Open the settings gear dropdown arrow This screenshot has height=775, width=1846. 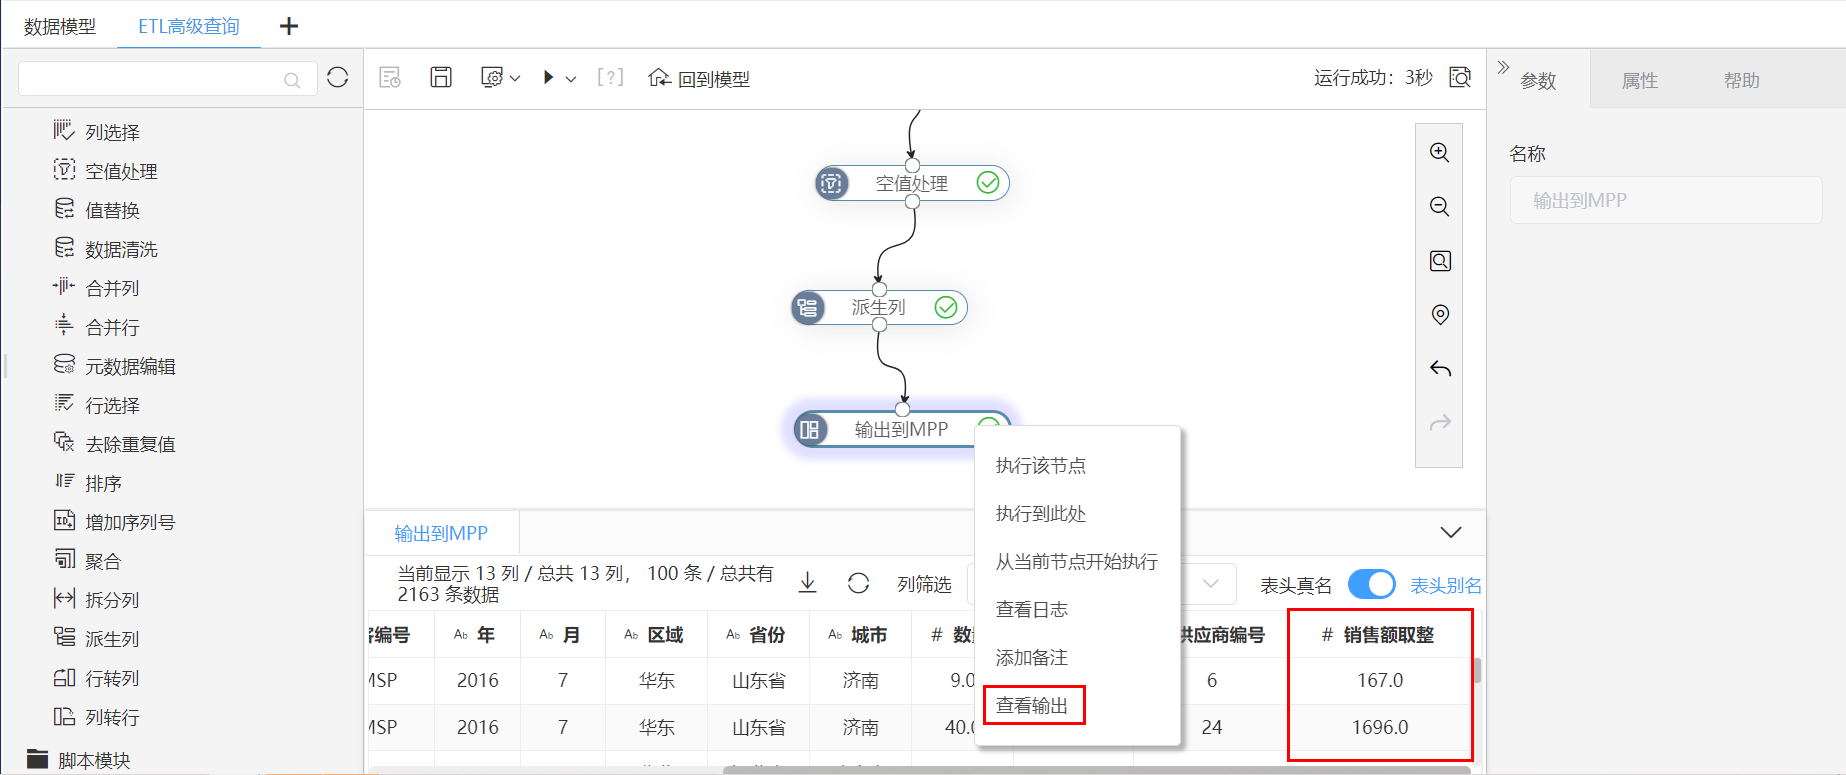click(x=515, y=78)
